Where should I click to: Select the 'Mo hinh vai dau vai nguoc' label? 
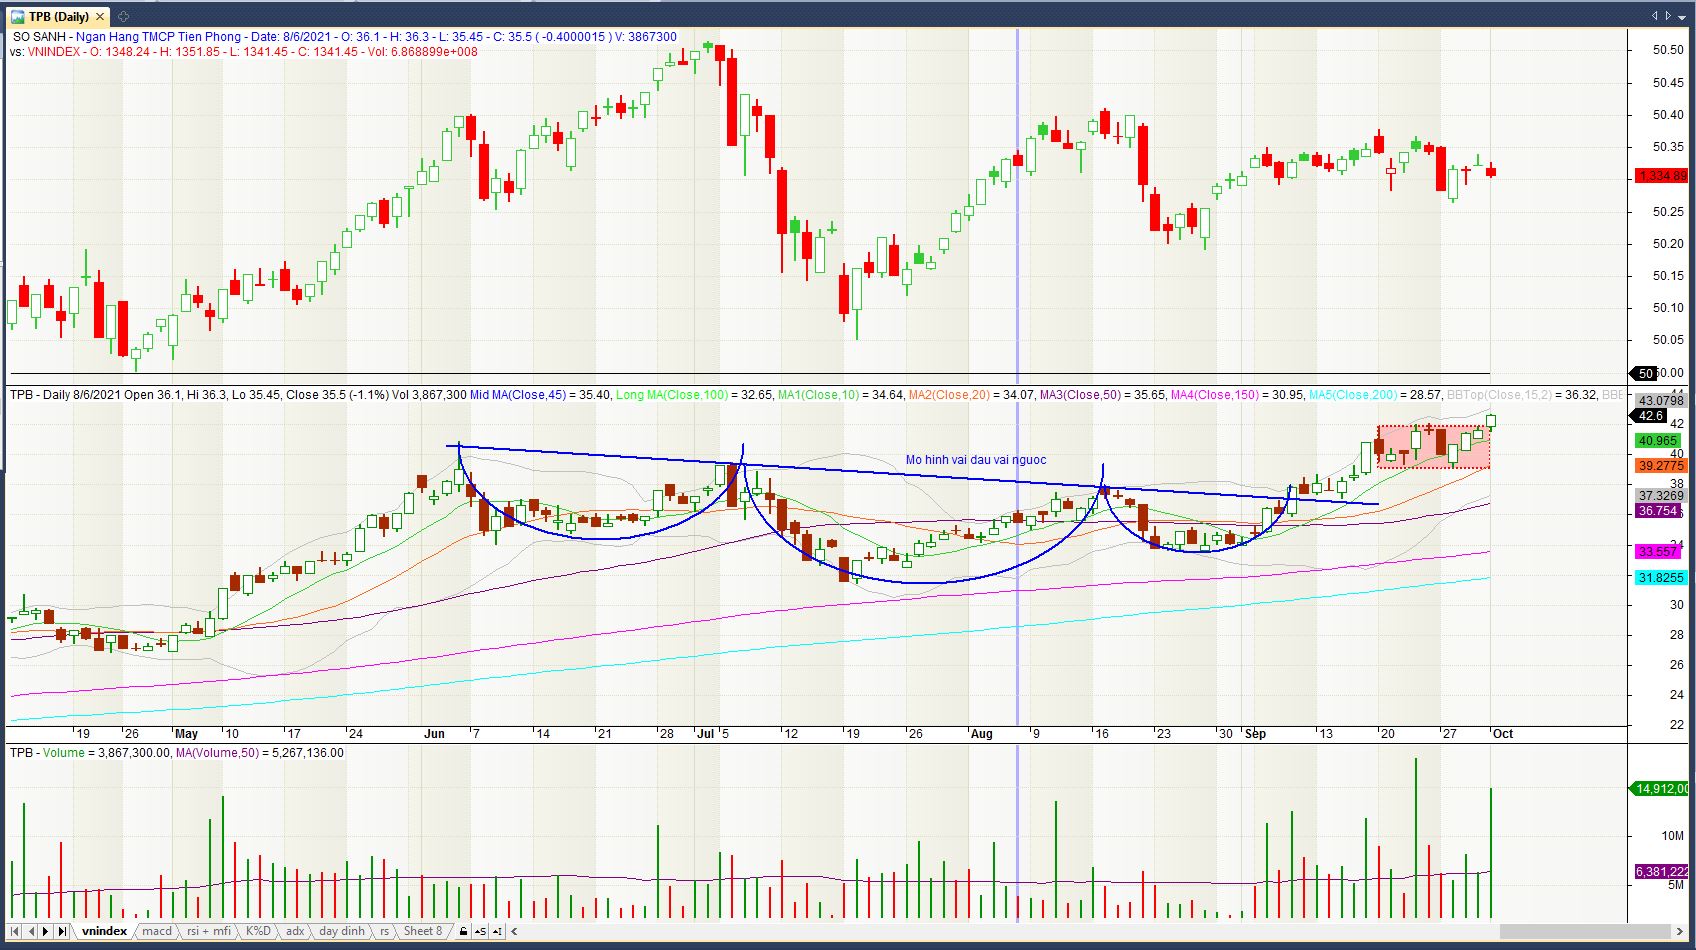click(976, 460)
